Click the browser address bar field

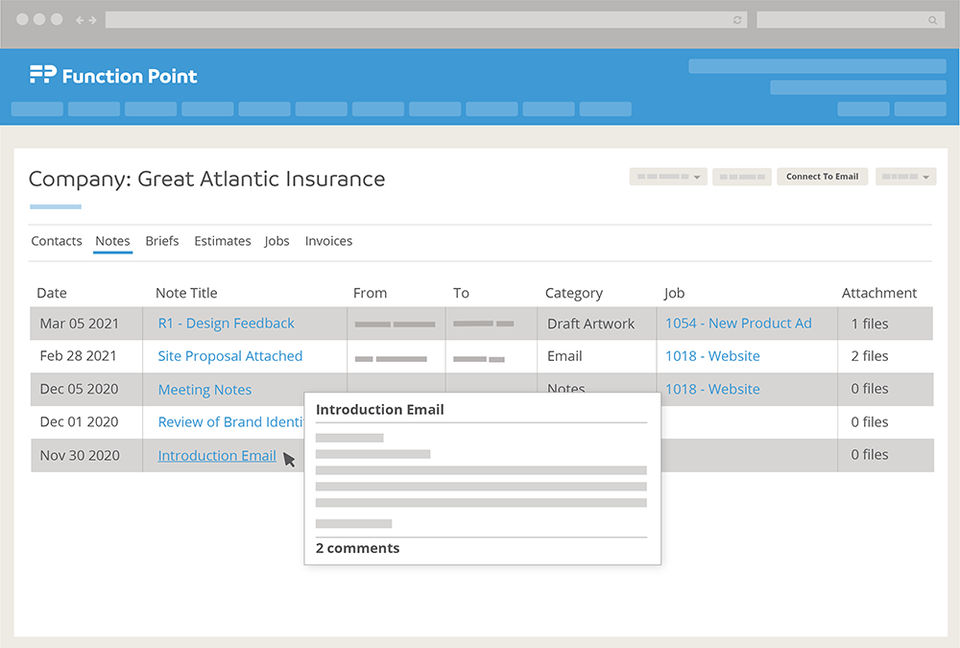[420, 20]
